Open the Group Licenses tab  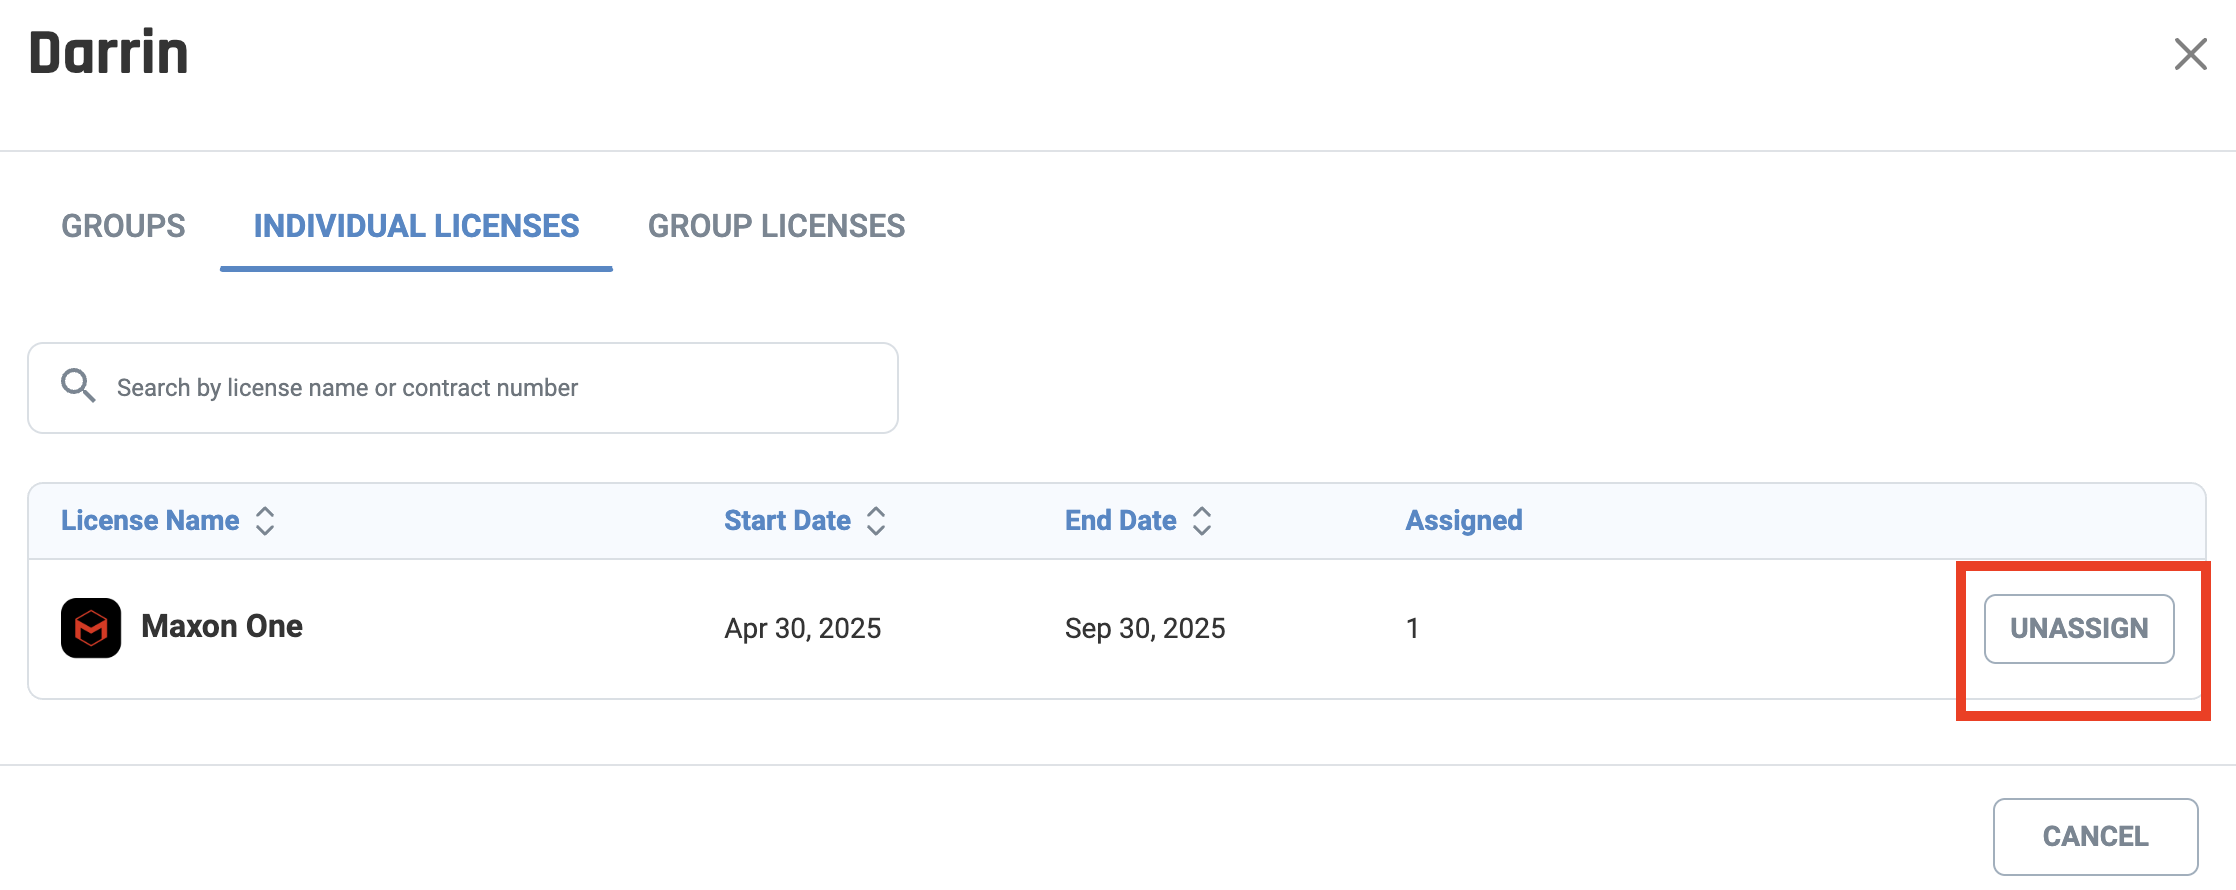tap(776, 226)
